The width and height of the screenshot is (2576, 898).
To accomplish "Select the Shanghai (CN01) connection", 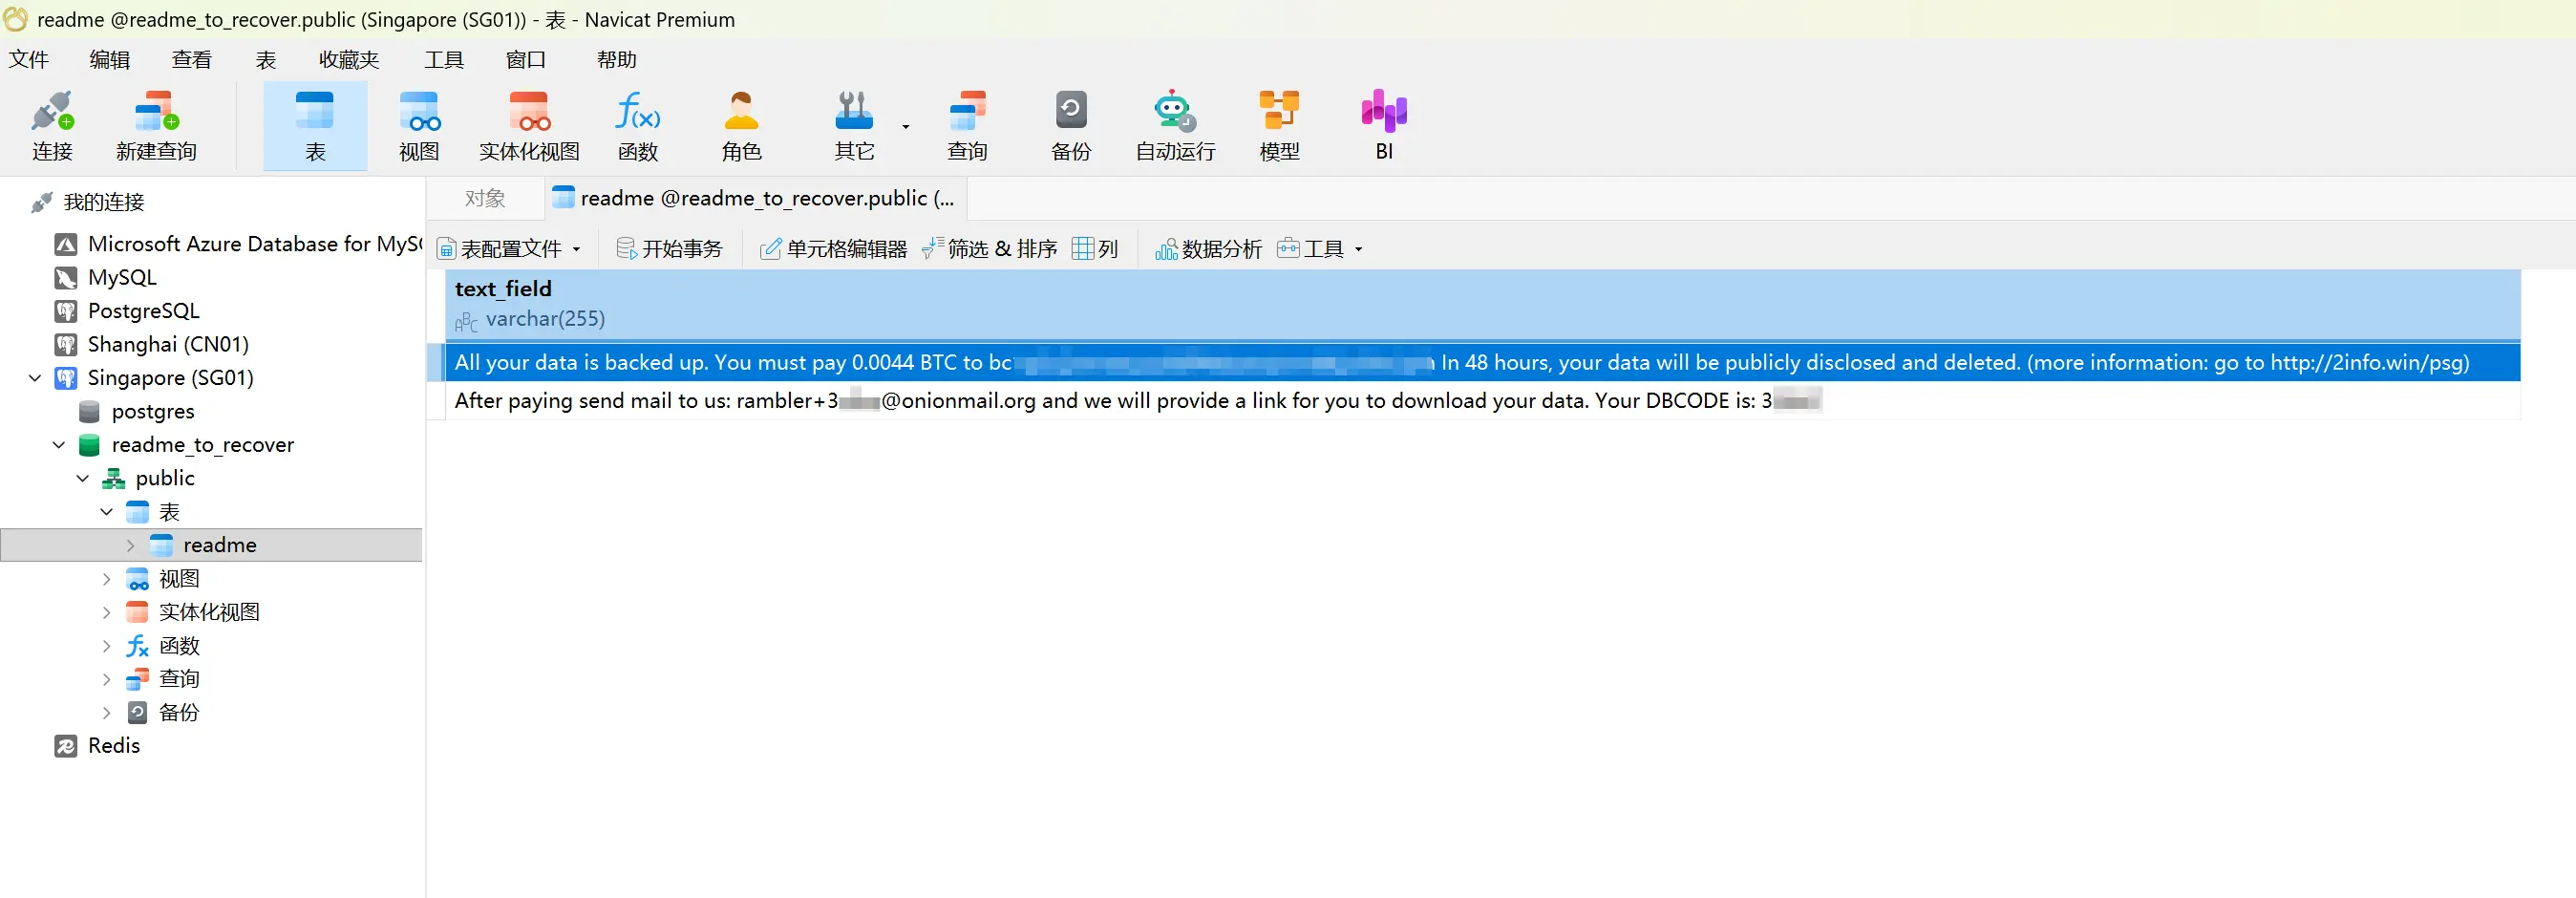I will pos(168,345).
